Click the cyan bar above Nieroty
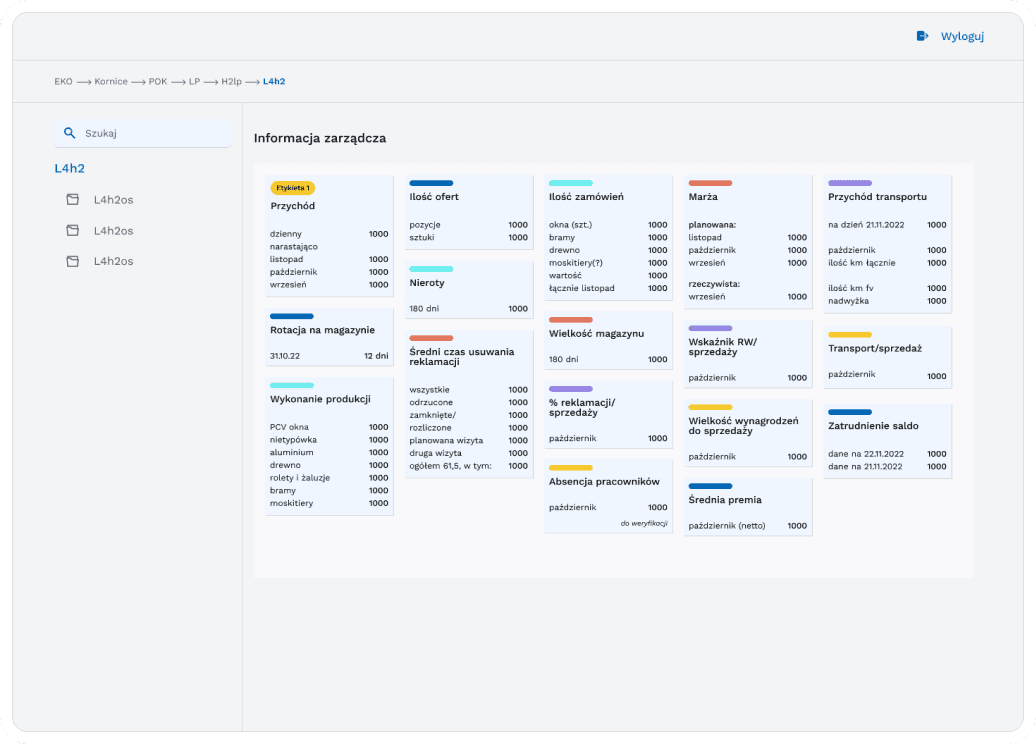The image size is (1036, 744). 431,269
